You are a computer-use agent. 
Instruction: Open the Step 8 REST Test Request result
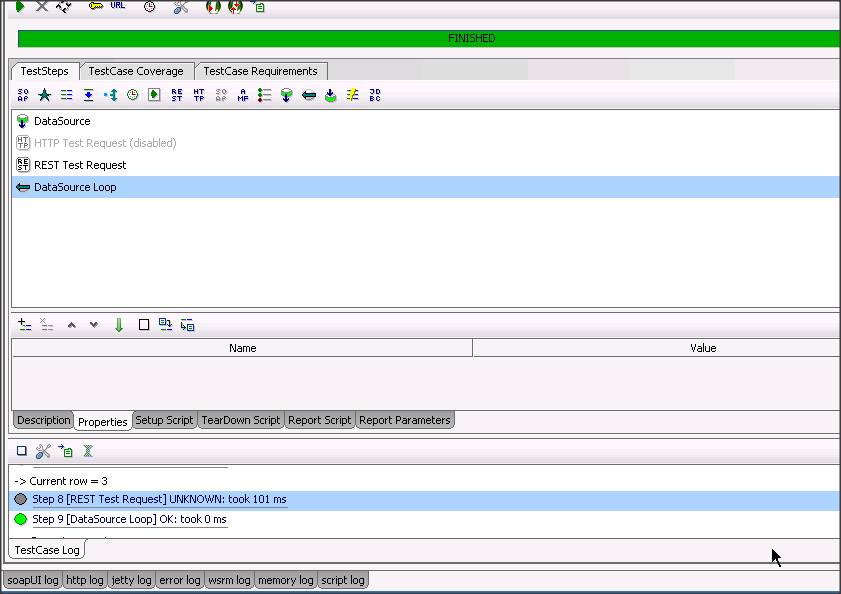159,499
